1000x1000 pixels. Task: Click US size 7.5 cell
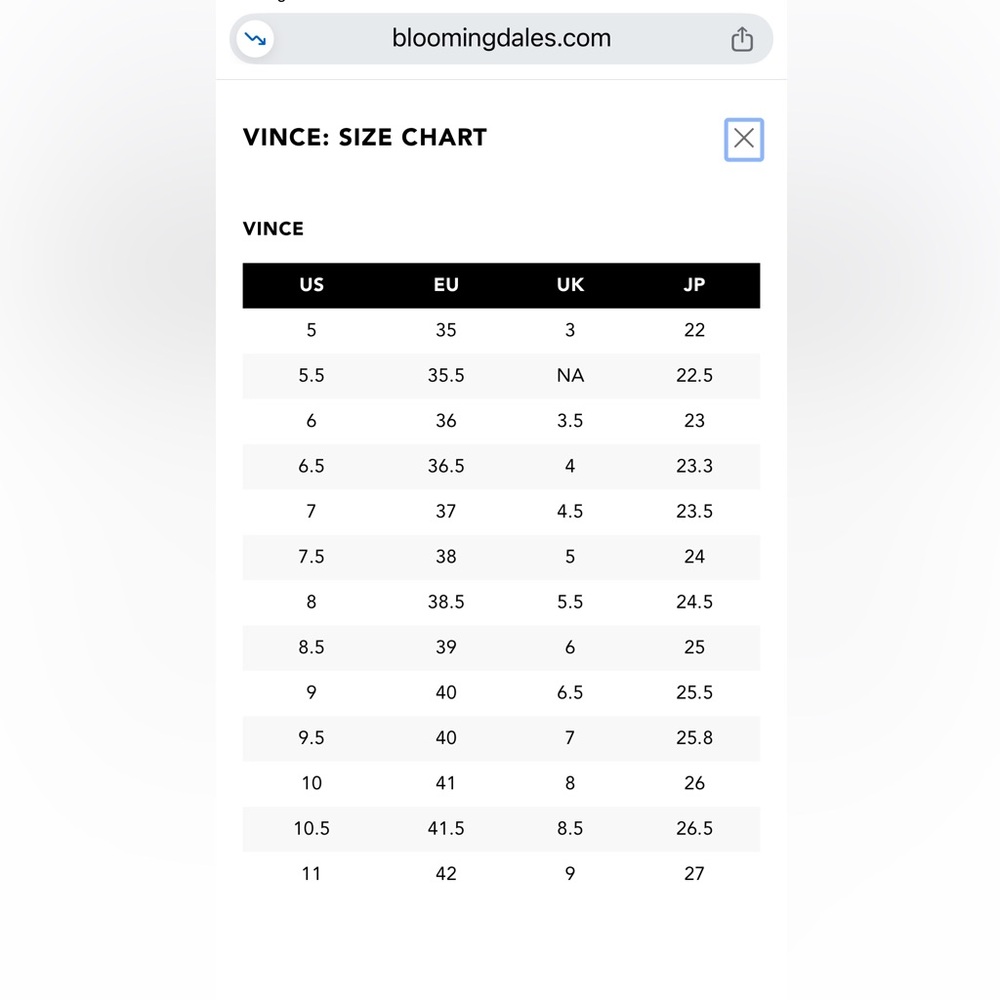[311, 557]
